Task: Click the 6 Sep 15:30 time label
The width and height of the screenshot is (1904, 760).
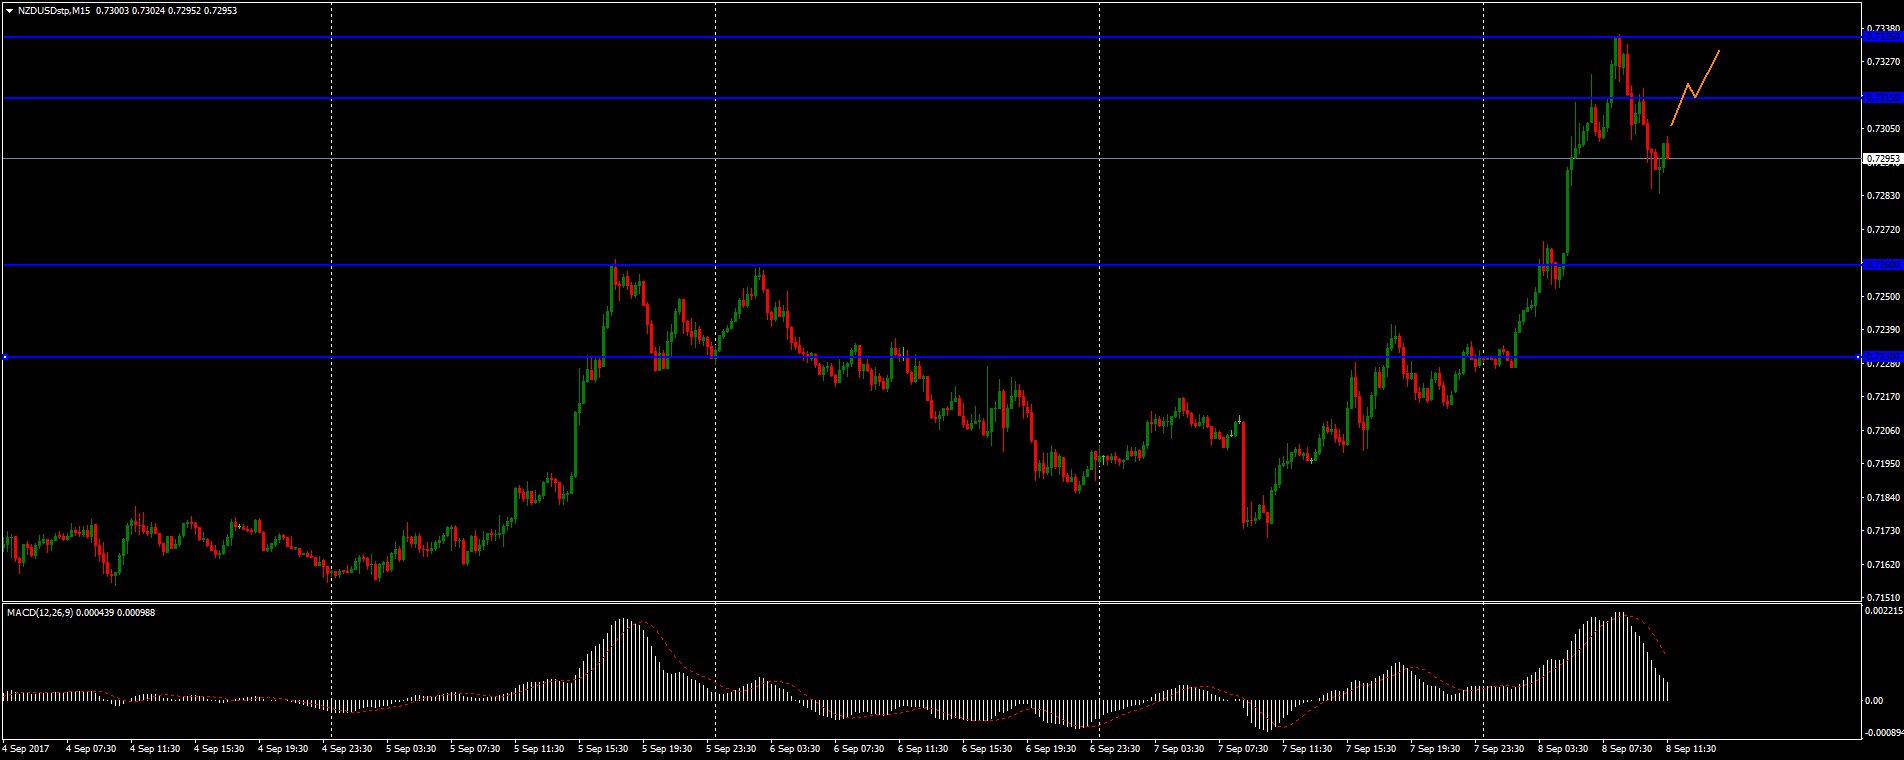Action: (988, 748)
